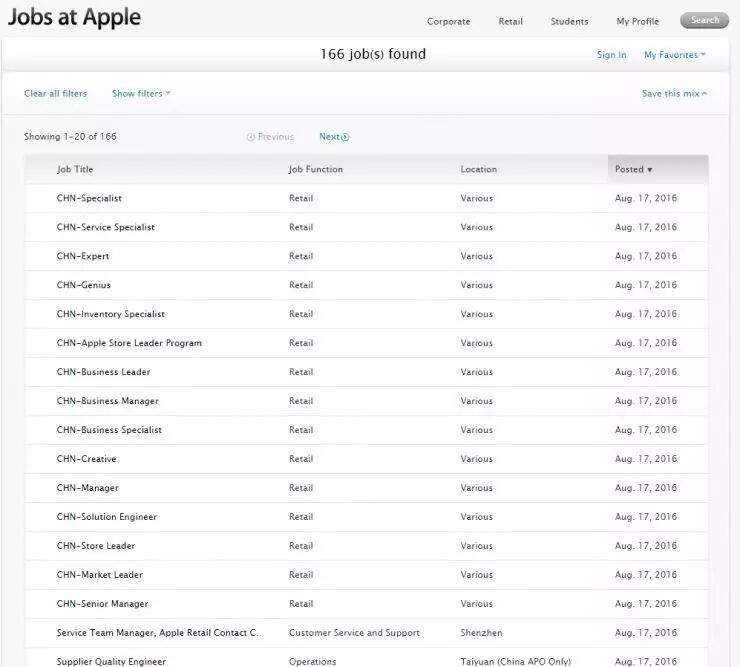Image resolution: width=740 pixels, height=667 pixels.
Task: Open Service Team Manager, Apple Retail Contact job
Action: [158, 633]
